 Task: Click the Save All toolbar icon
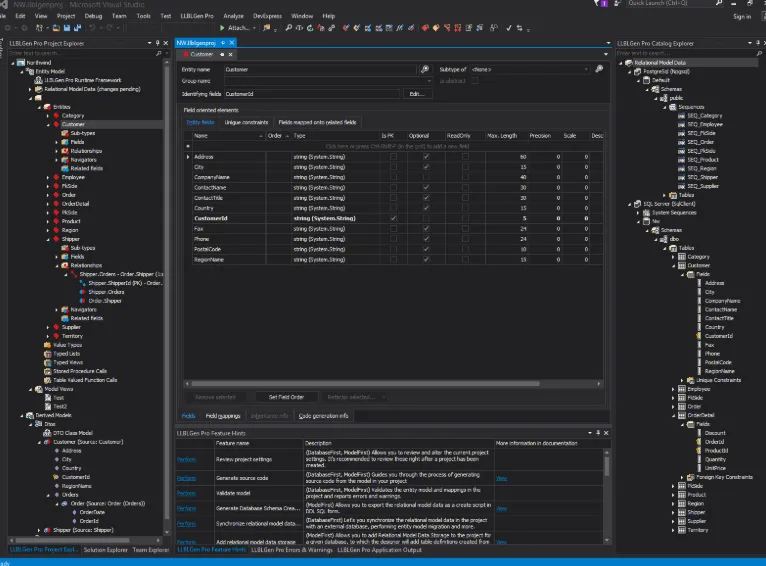77,28
